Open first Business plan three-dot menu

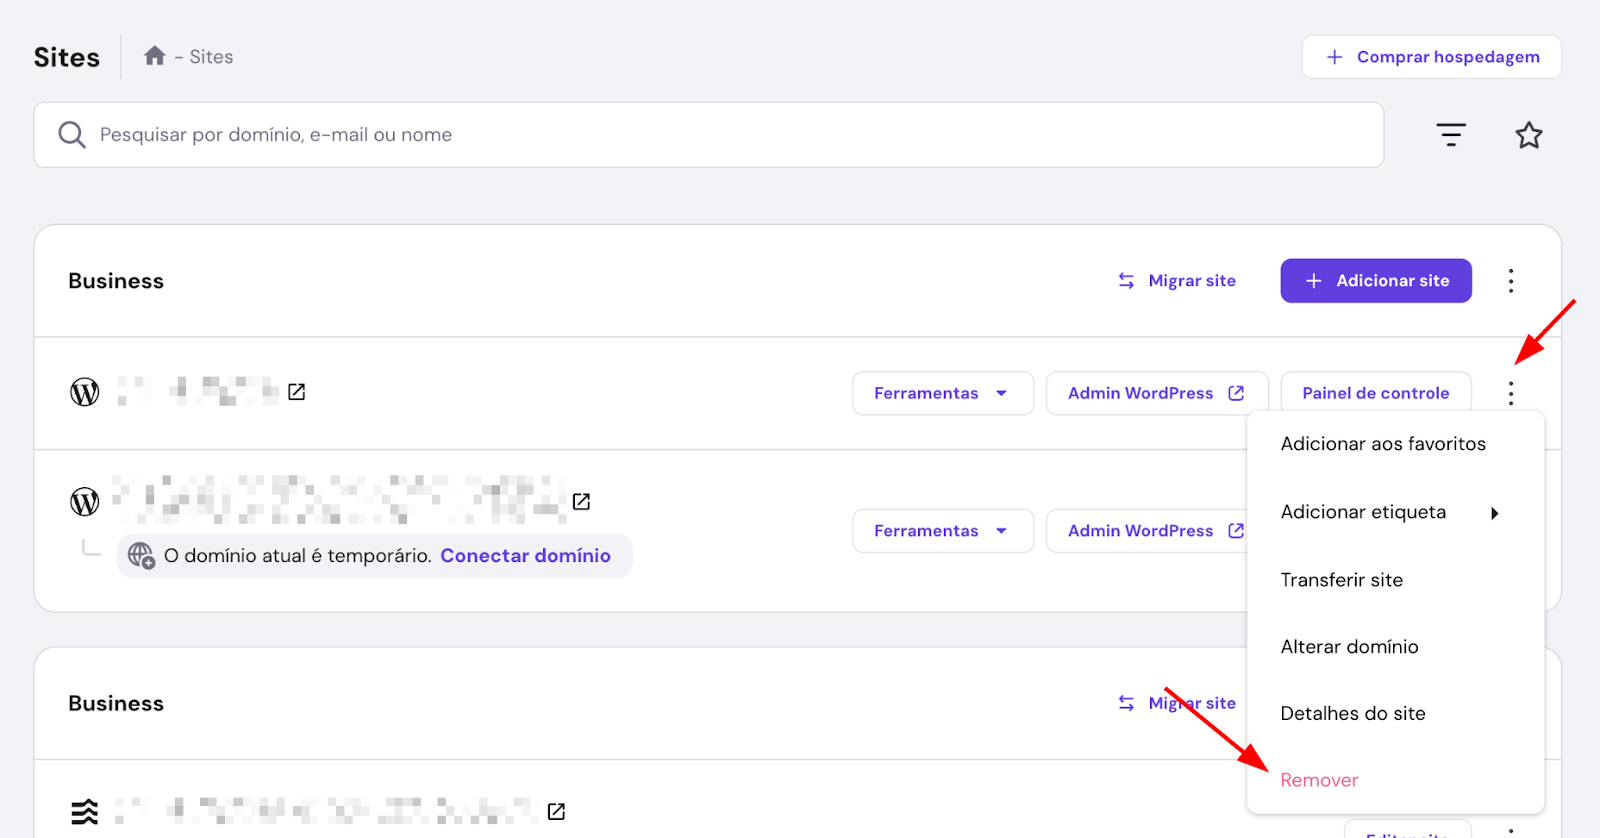tap(1510, 281)
